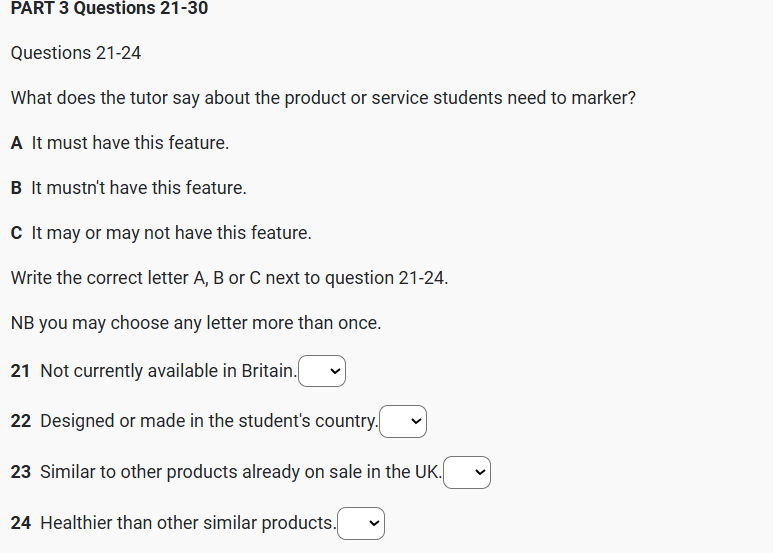Open the answer dropdown for question 22
The image size is (773, 553).
pos(403,422)
